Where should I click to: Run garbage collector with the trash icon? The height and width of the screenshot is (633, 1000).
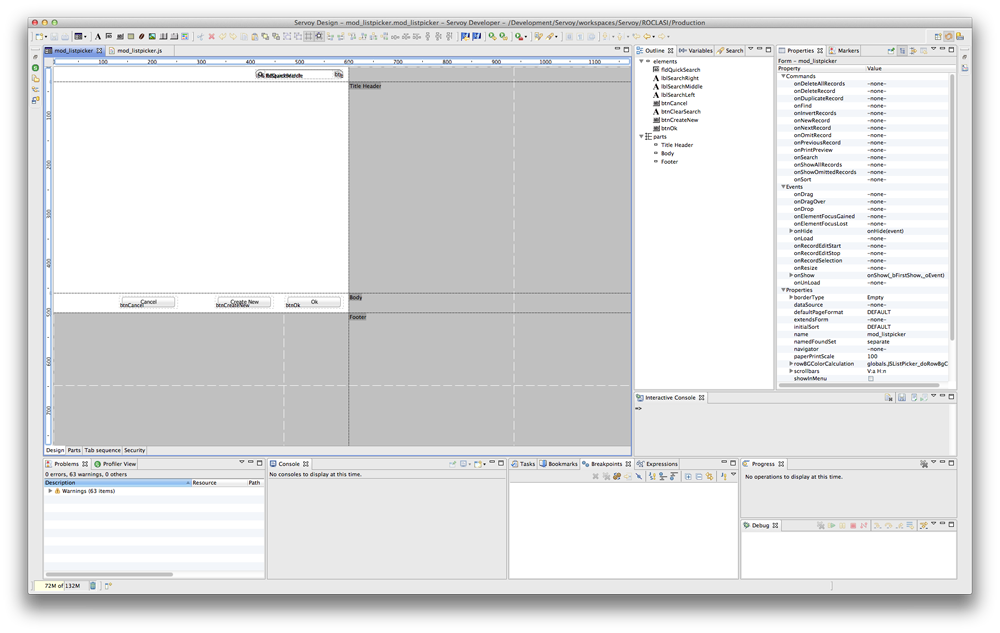tap(93, 585)
